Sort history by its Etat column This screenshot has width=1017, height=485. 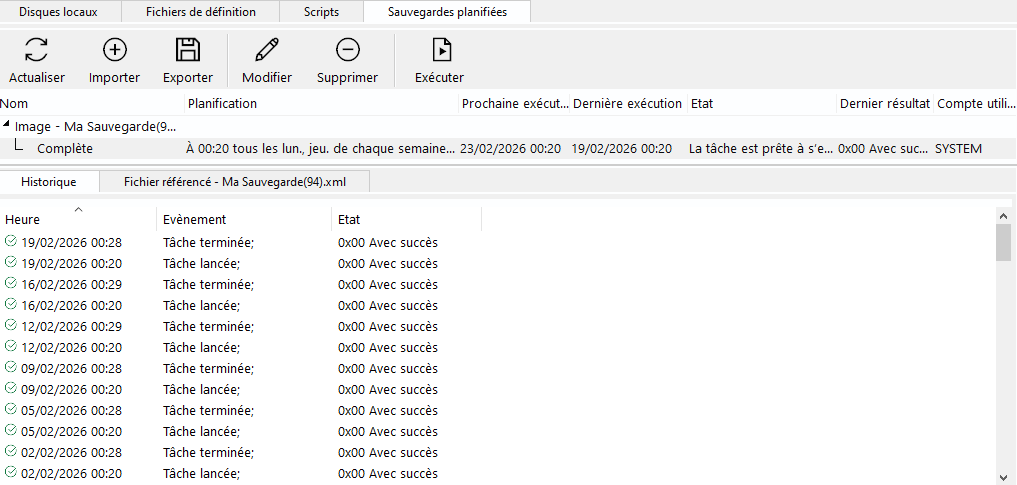point(406,219)
